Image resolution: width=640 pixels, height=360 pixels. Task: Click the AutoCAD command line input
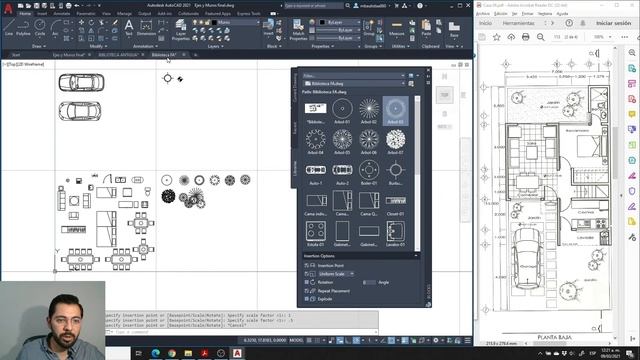coord(243,332)
